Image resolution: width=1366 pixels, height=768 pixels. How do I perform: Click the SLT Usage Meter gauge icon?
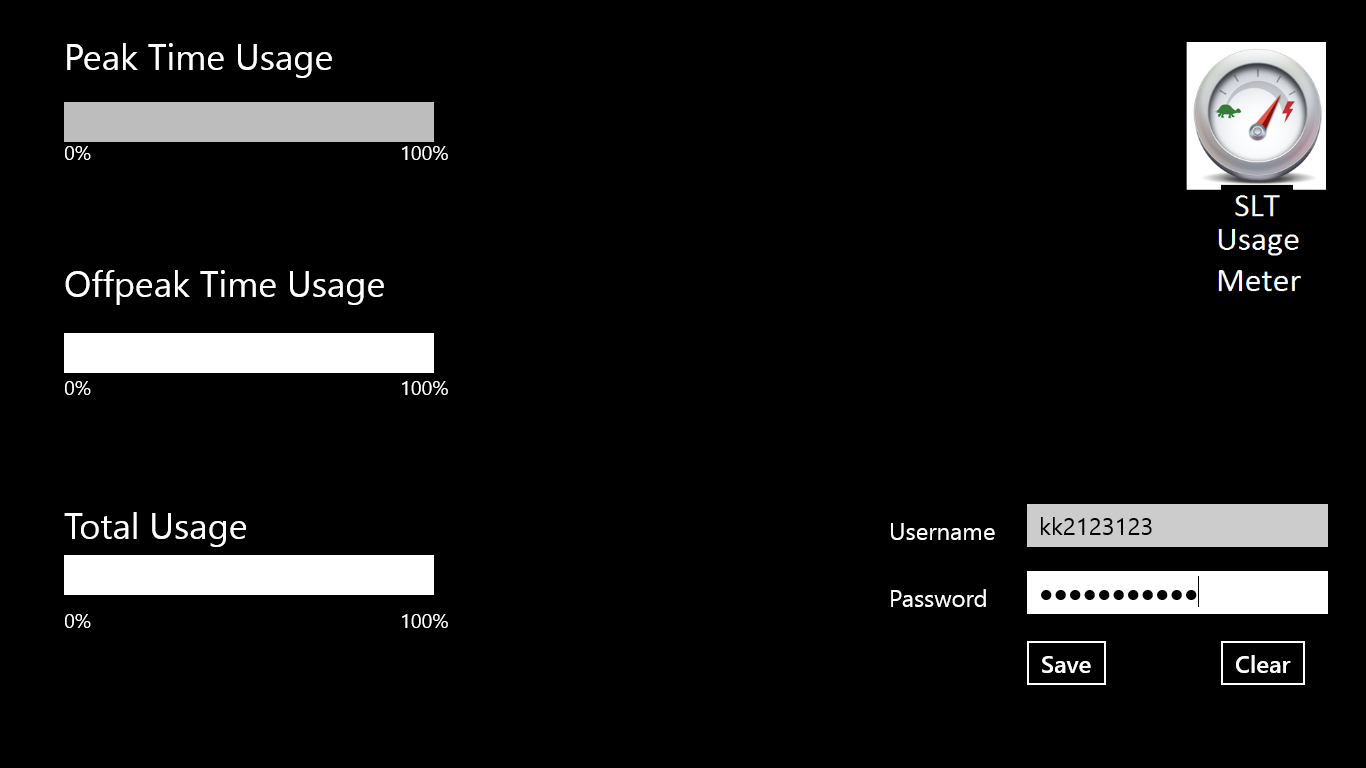coord(1256,115)
